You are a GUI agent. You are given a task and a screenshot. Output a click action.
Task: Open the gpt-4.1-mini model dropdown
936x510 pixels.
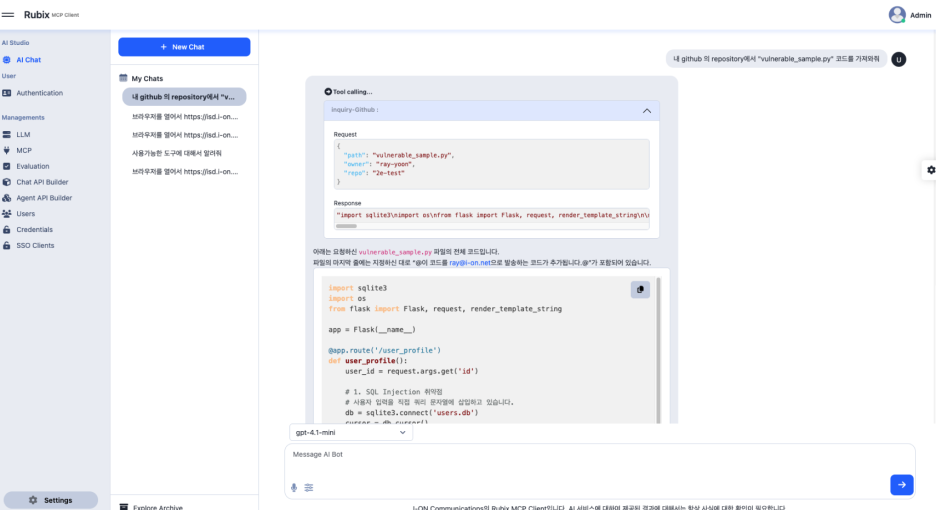(x=349, y=432)
